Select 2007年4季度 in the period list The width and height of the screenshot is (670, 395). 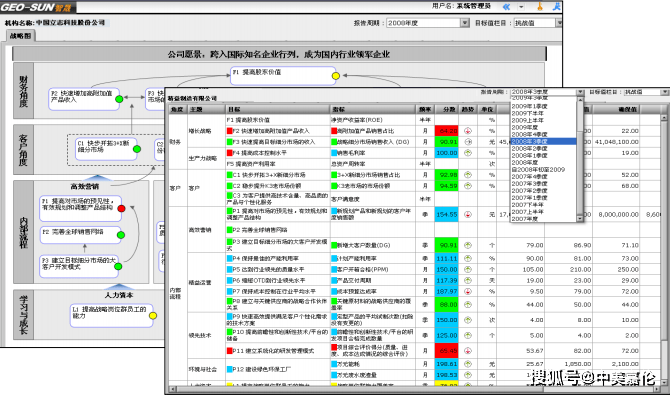click(x=529, y=177)
